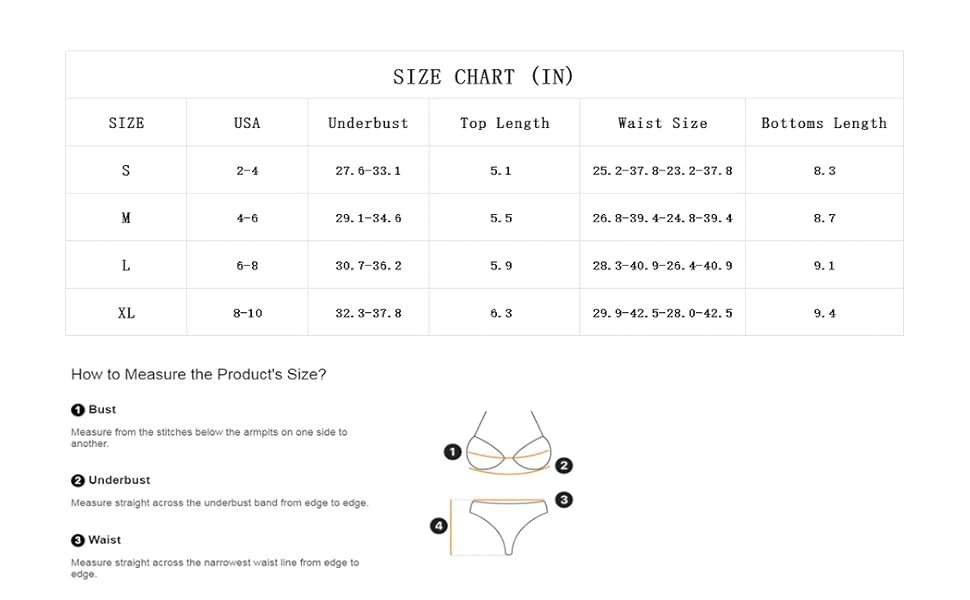Select marker 3 next to bikini bottom
The image size is (970, 600).
pos(564,500)
